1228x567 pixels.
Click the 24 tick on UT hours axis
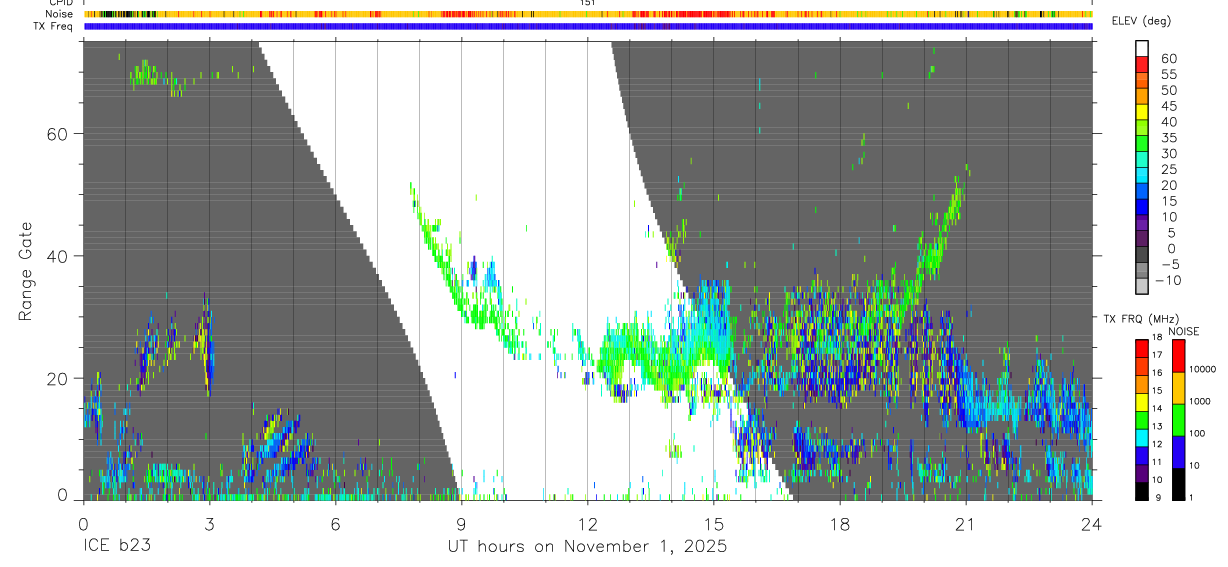point(1092,523)
